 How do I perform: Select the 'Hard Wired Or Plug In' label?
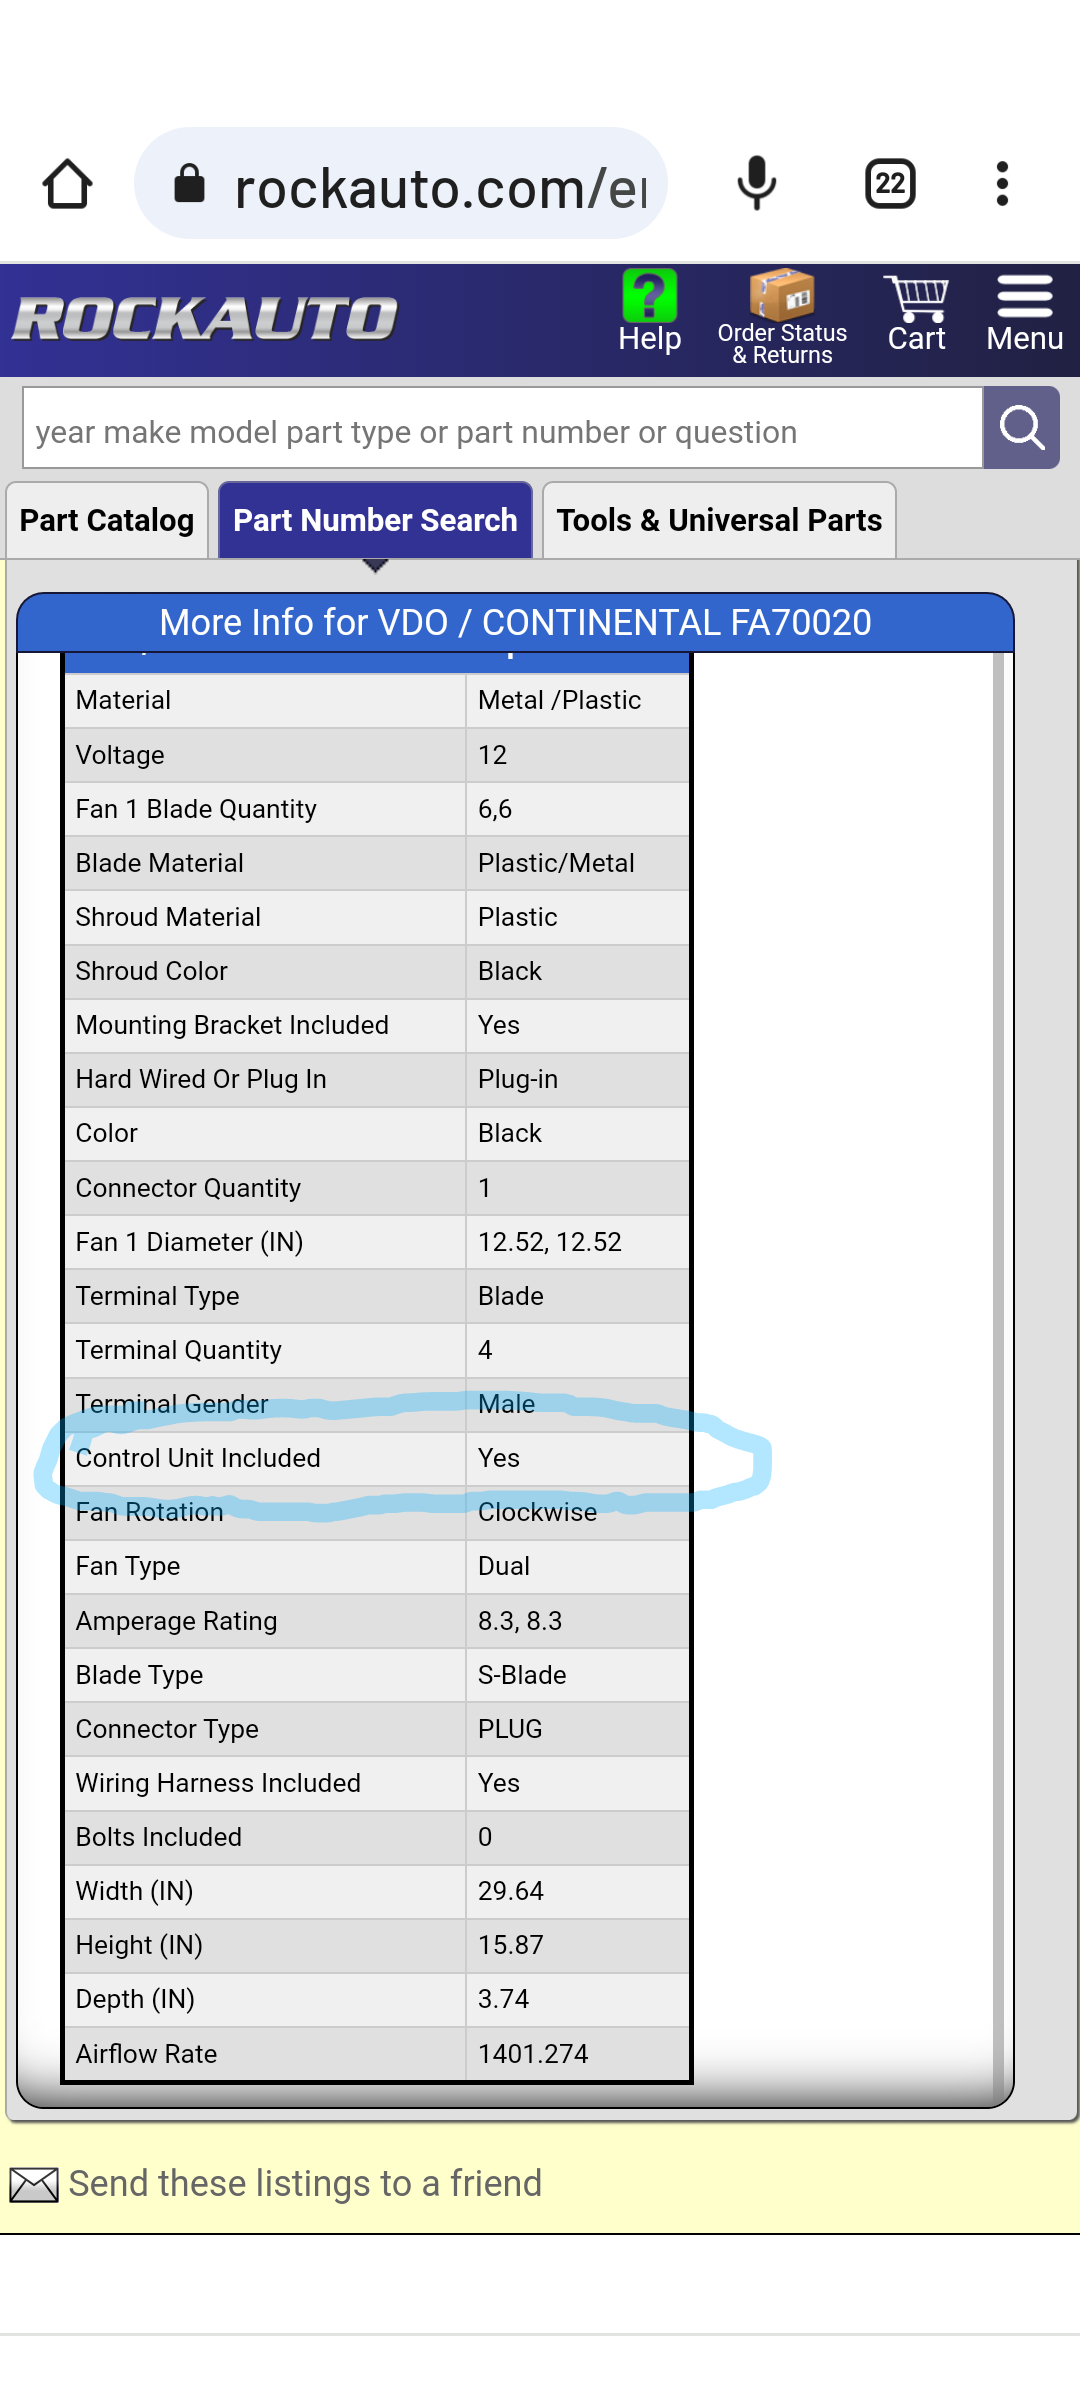coord(201,1079)
